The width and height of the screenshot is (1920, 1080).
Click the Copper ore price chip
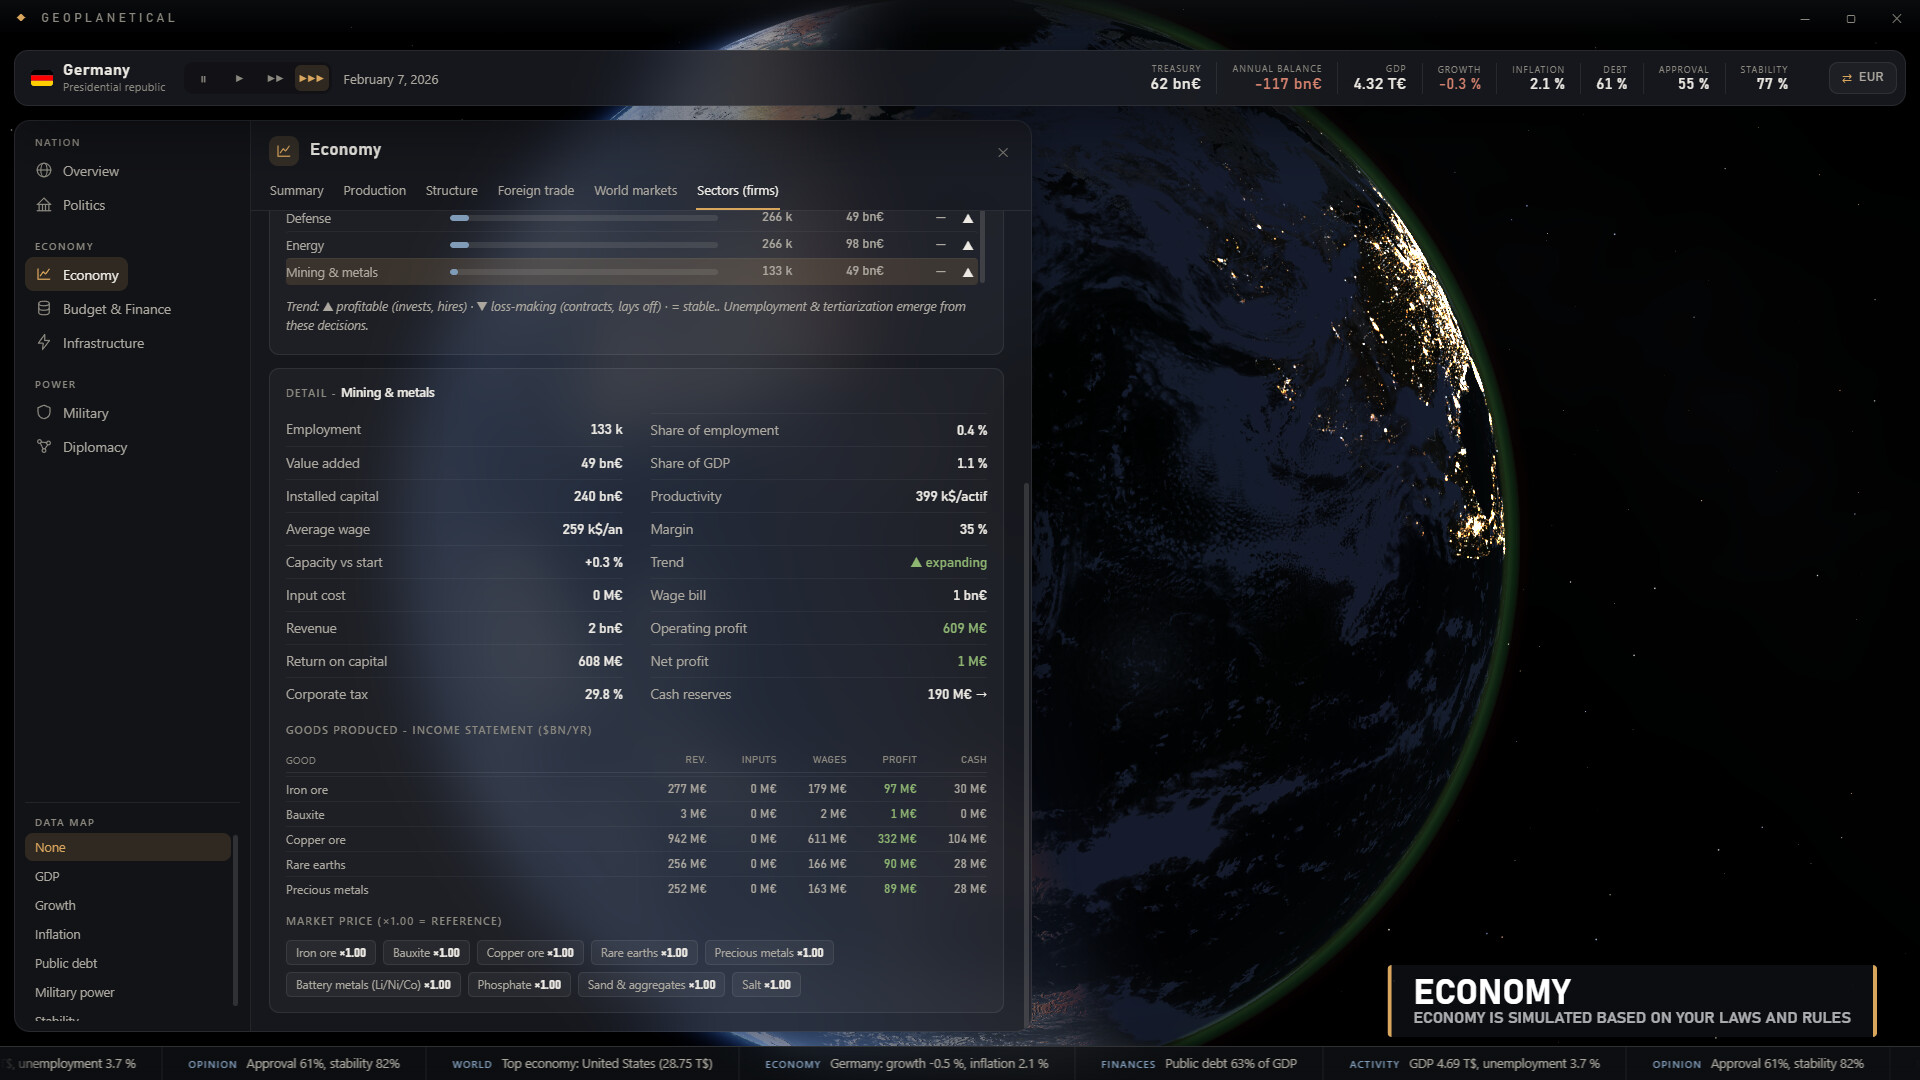(x=530, y=953)
